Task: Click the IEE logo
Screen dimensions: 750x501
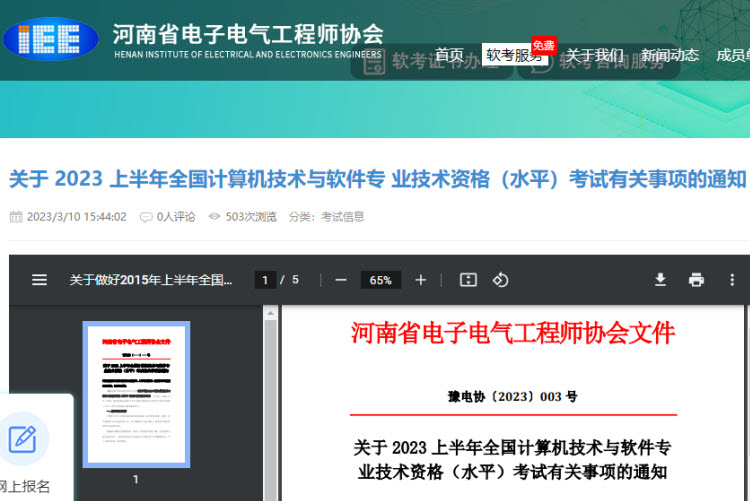Action: pos(51,39)
